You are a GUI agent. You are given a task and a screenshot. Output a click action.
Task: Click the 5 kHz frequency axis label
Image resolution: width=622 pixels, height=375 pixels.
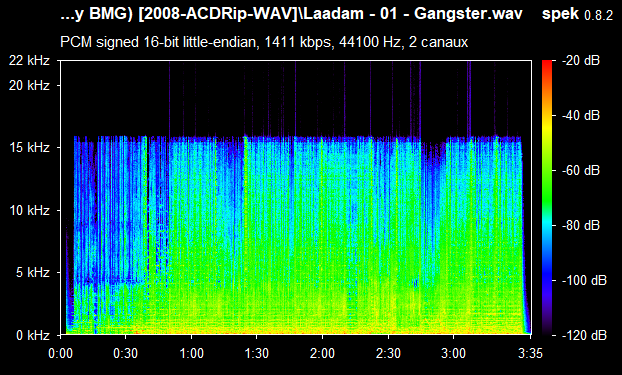point(33,273)
